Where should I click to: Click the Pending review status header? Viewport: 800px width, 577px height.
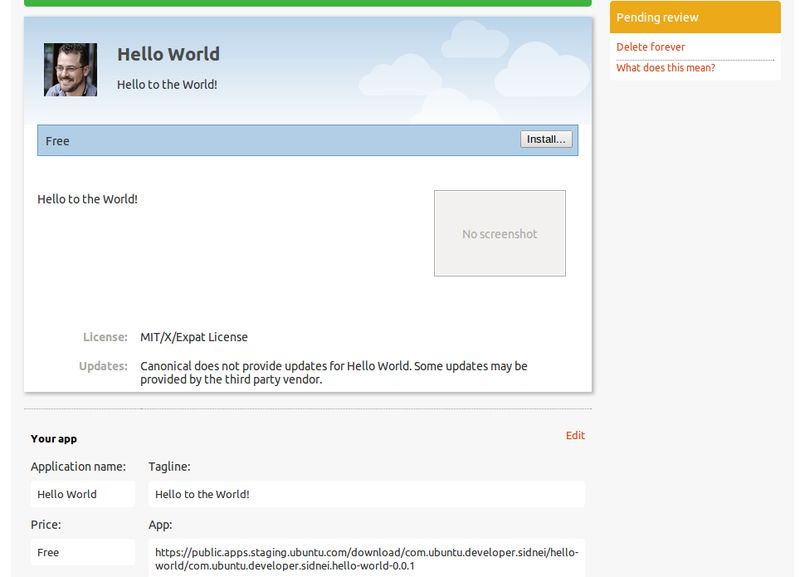695,17
